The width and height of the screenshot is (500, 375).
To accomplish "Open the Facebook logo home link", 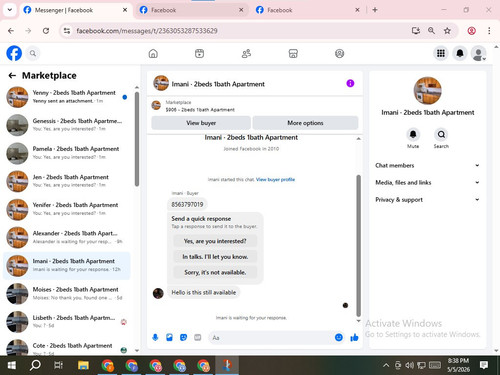I will (x=14, y=53).
